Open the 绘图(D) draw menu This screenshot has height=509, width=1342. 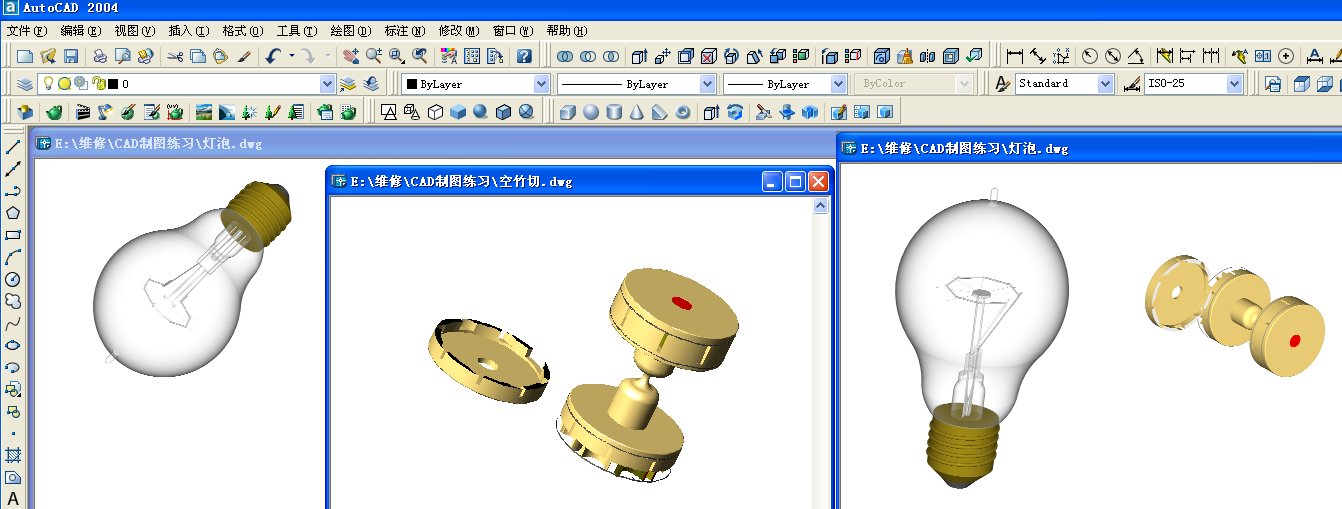350,31
